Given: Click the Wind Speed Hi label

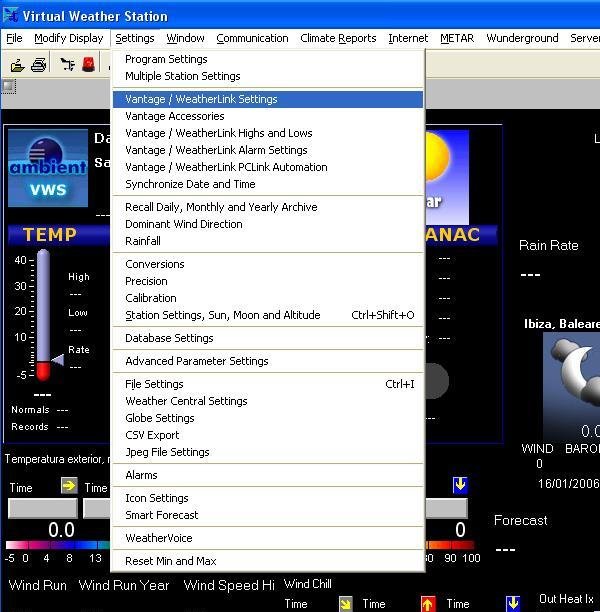Looking at the screenshot, I should 229,585.
